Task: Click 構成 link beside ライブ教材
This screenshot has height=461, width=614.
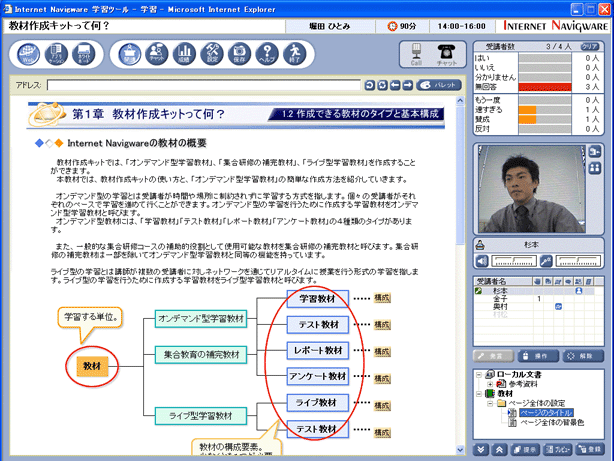Action: pos(382,405)
